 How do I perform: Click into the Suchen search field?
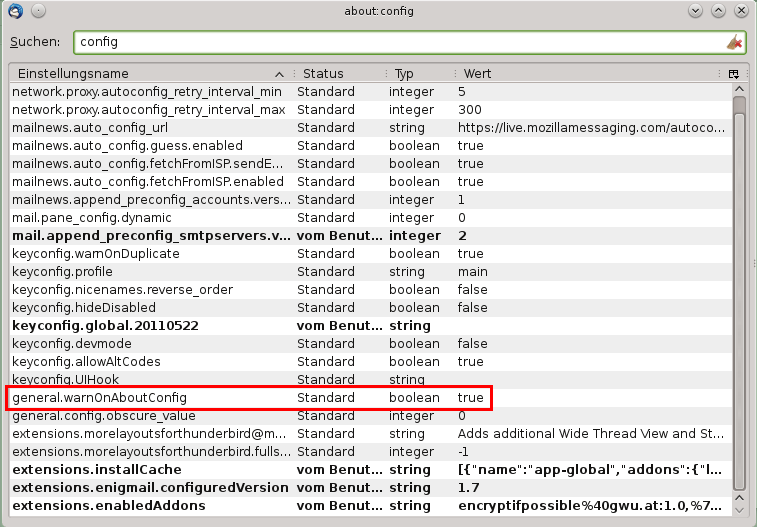pos(400,43)
